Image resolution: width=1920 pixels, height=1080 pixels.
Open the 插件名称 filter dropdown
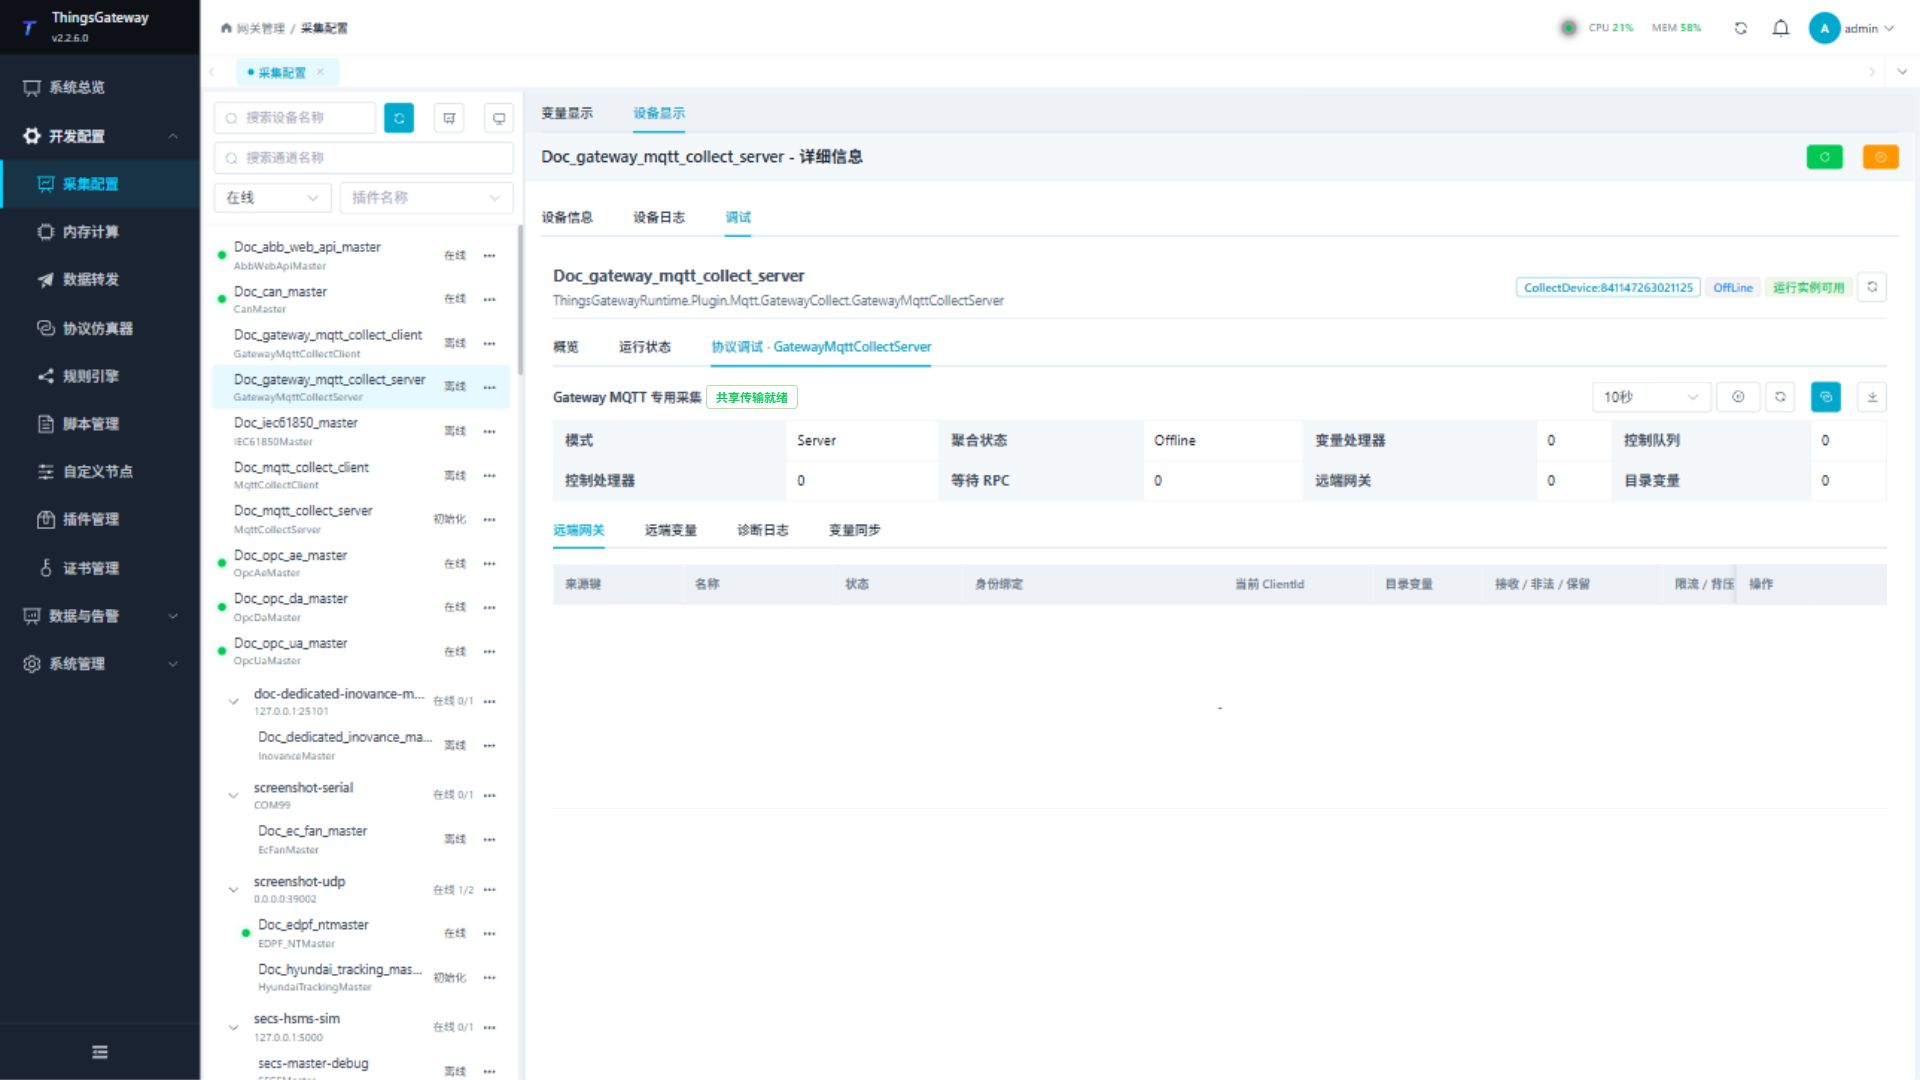coord(426,198)
